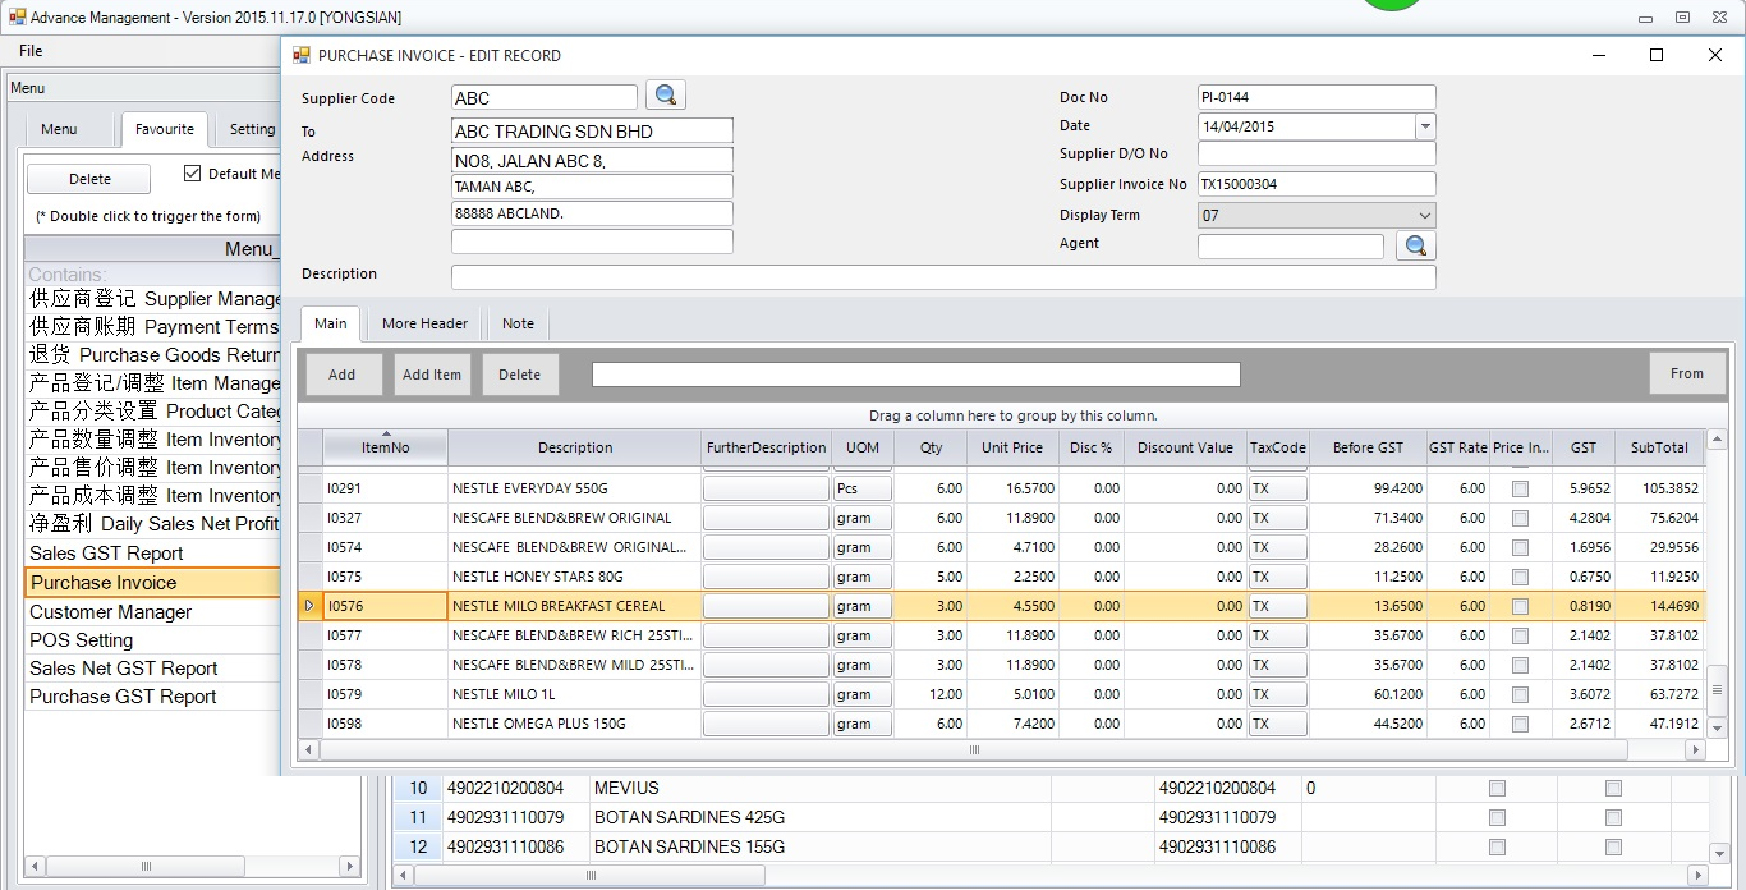Click the Agent input field
This screenshot has width=1746, height=890.
click(x=1291, y=246)
